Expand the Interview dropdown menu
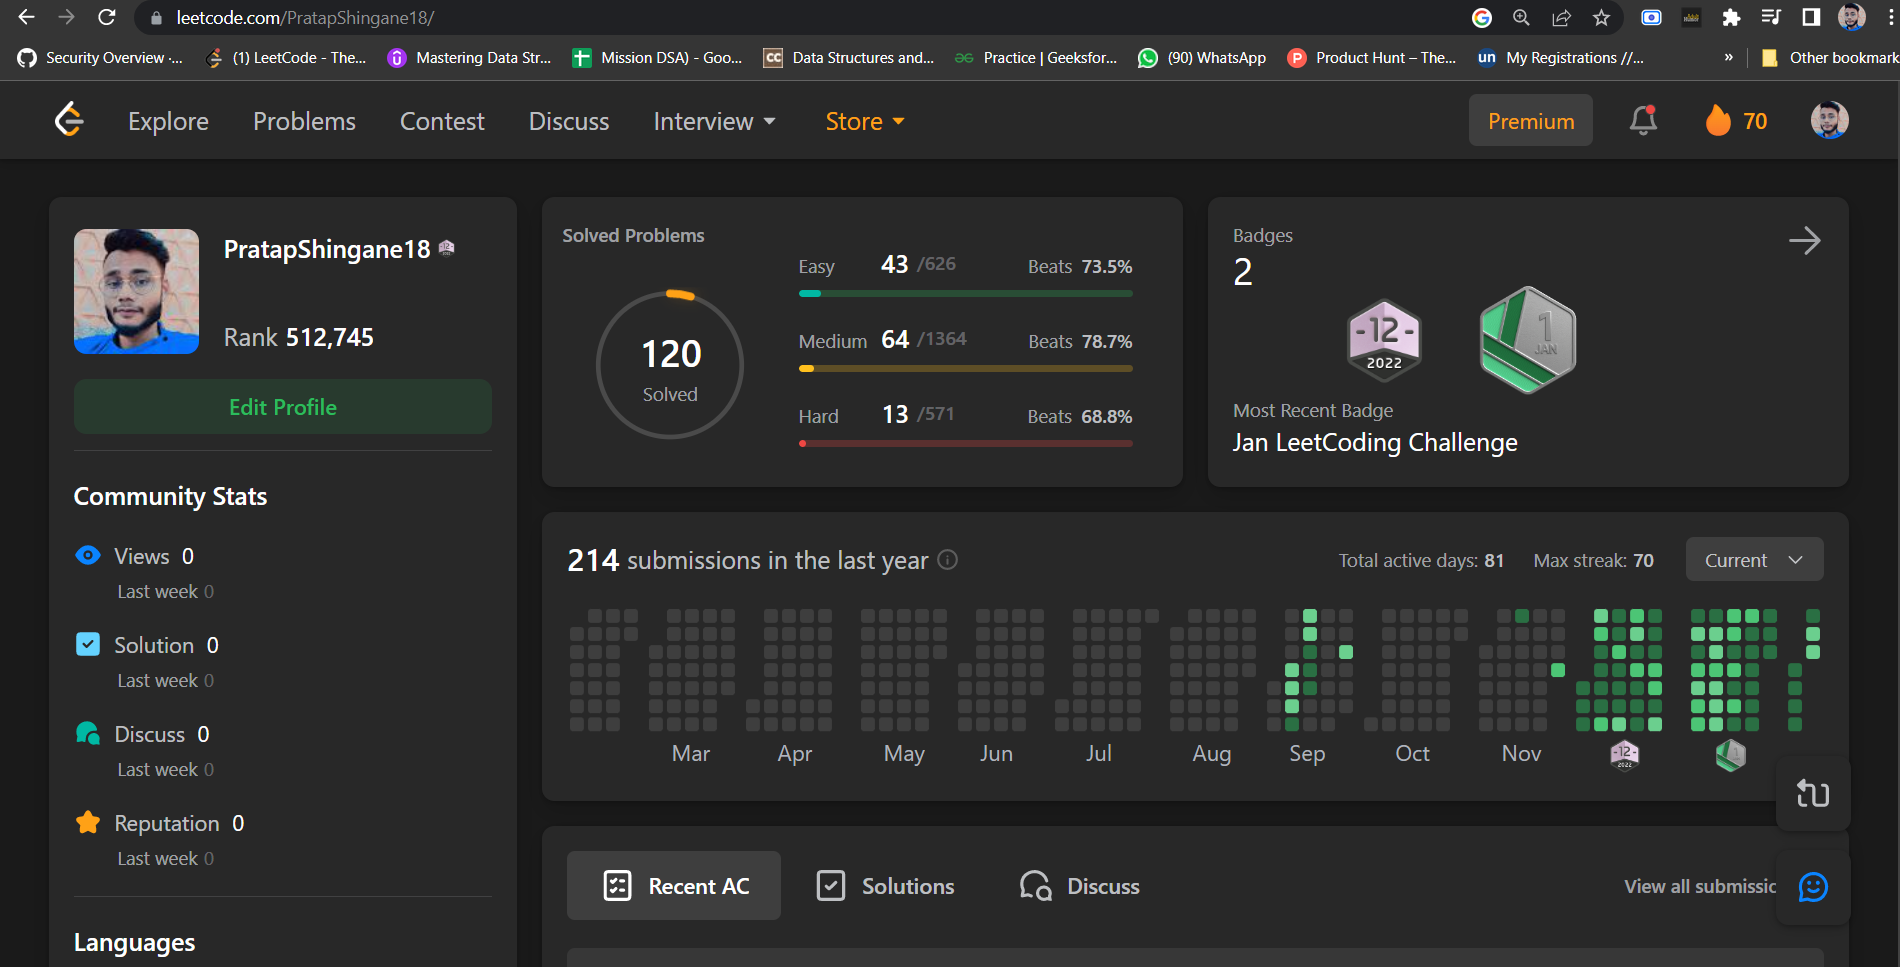1900x967 pixels. coord(714,121)
